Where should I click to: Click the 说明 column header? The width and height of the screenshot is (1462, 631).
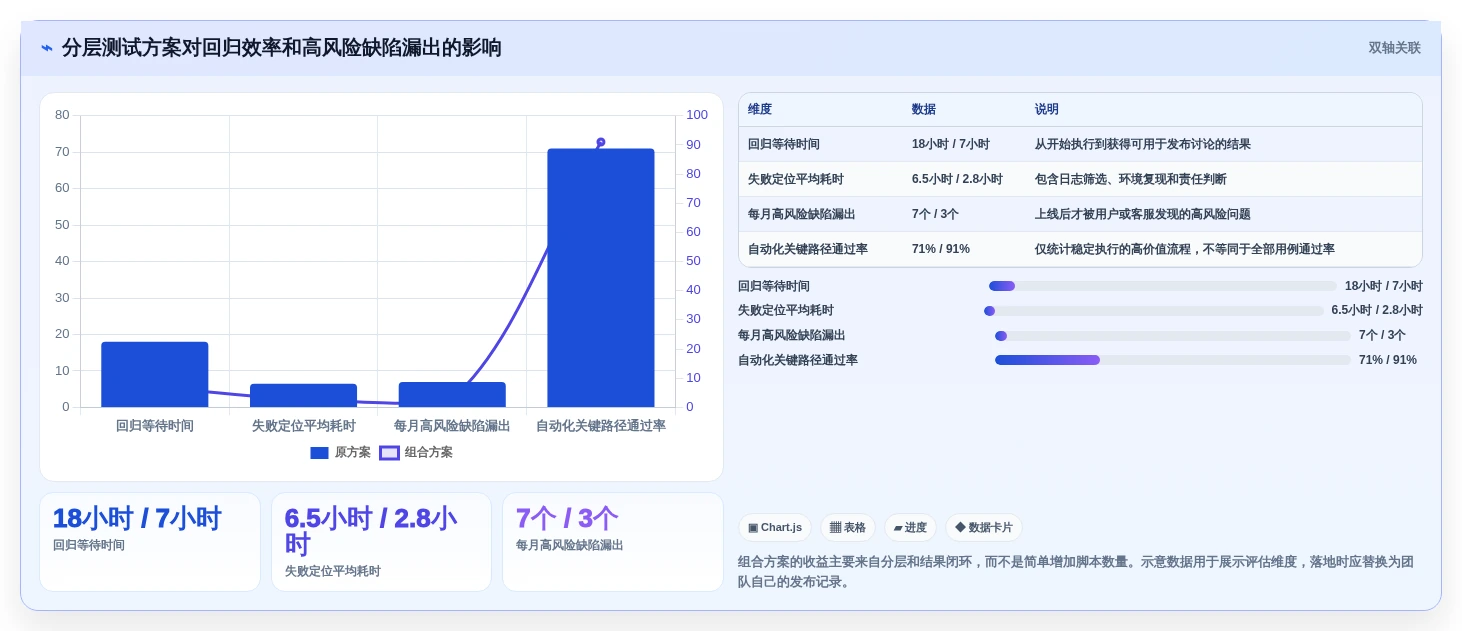[x=1047, y=110]
